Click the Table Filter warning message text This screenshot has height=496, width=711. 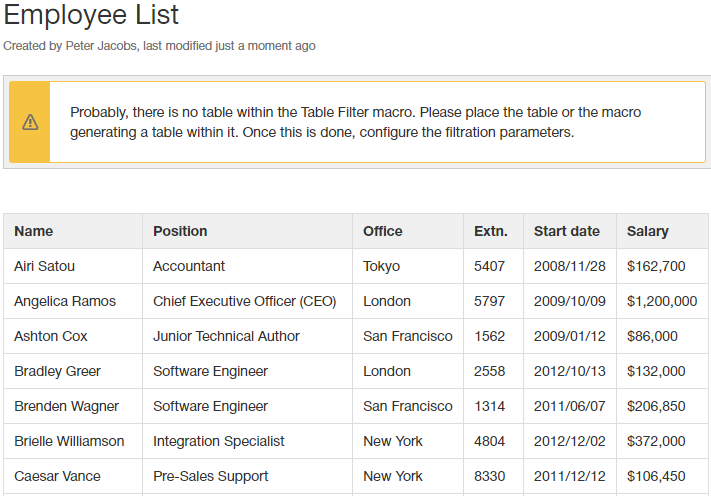tap(355, 122)
